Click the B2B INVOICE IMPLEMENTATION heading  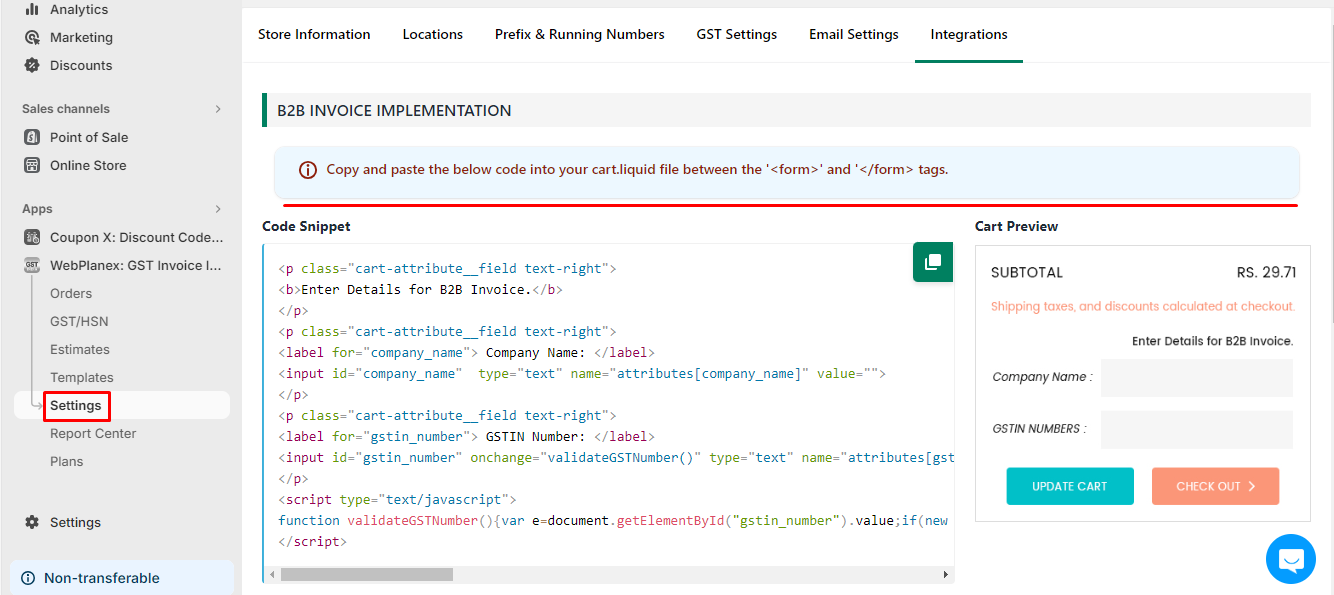pos(394,111)
